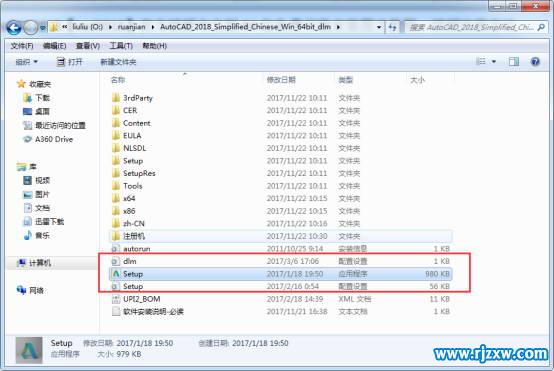The image size is (554, 371).
Task: Select the NLSDL folder icon
Action: 116,148
